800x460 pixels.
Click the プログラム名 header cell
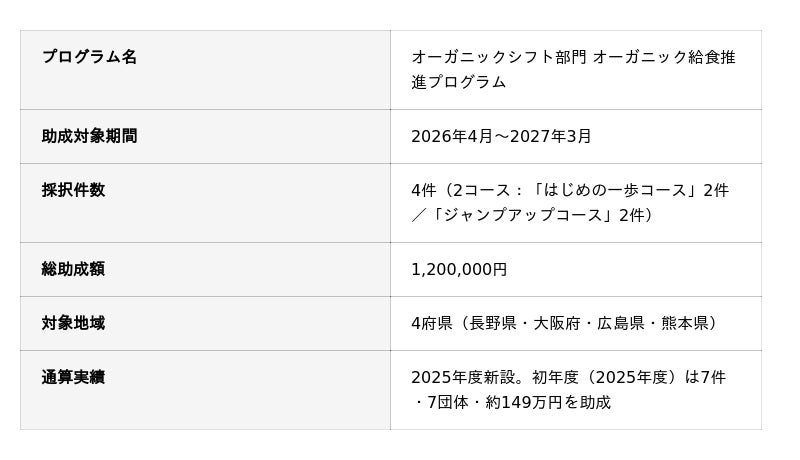pyautogui.click(x=89, y=57)
